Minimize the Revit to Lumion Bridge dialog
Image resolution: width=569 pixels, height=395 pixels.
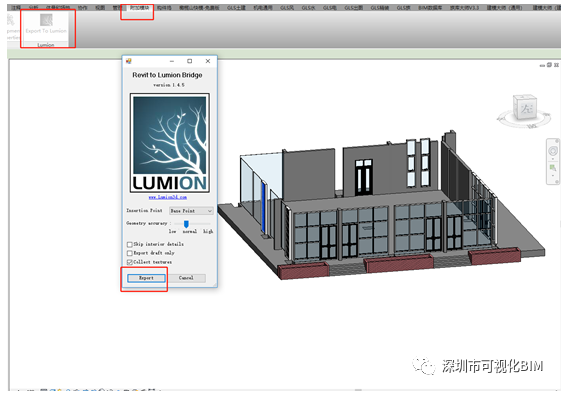pyautogui.click(x=172, y=61)
